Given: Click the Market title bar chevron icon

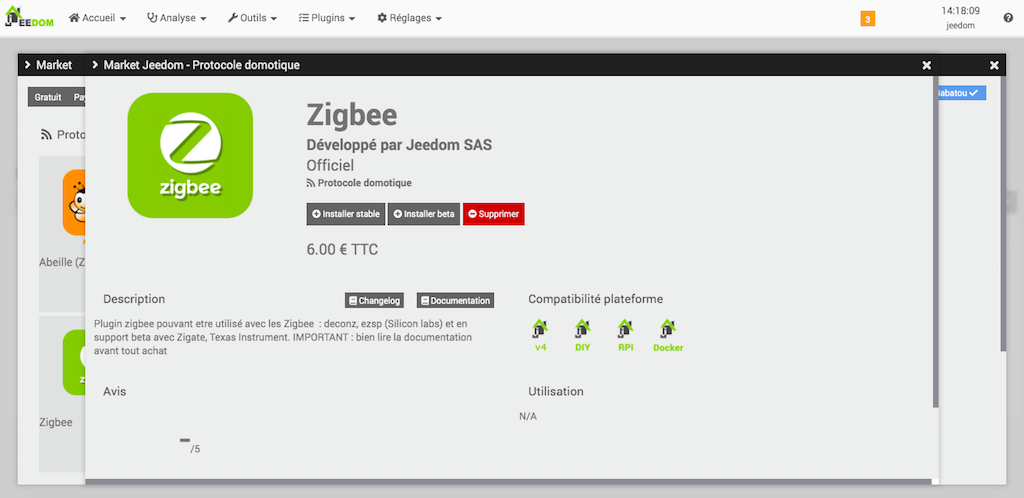Looking at the screenshot, I should [28, 65].
